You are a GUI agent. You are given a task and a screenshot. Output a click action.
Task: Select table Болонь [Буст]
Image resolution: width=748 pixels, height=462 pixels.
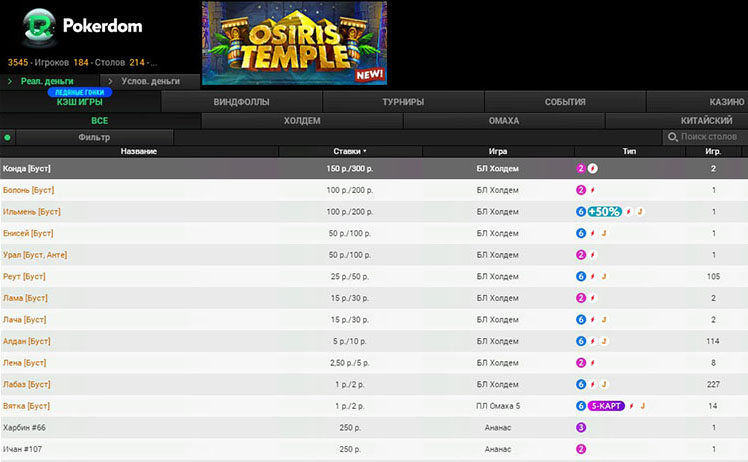pos(374,190)
